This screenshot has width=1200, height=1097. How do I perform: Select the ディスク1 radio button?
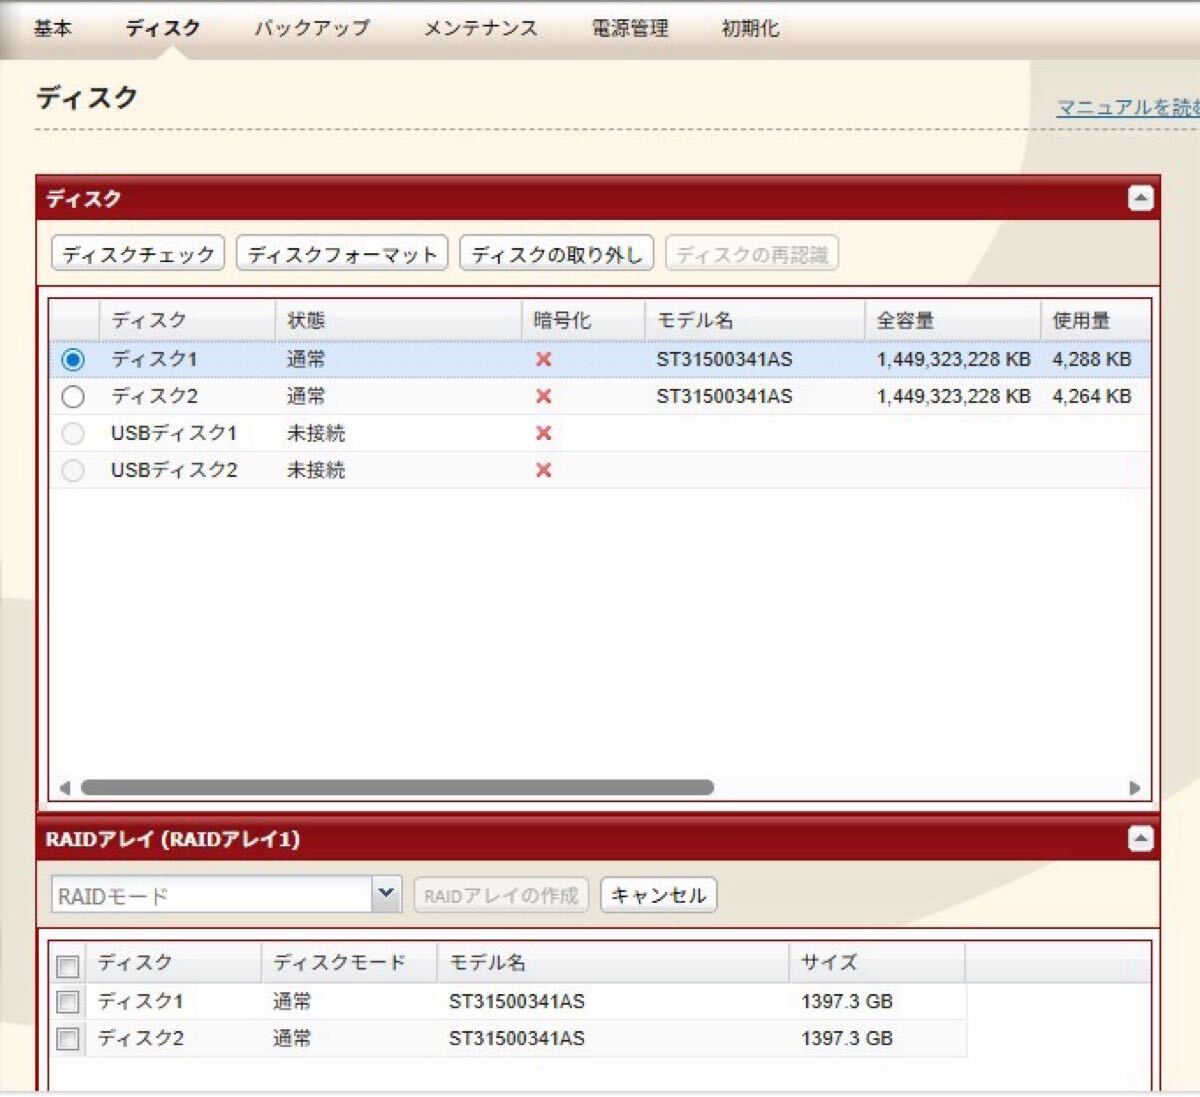click(73, 359)
